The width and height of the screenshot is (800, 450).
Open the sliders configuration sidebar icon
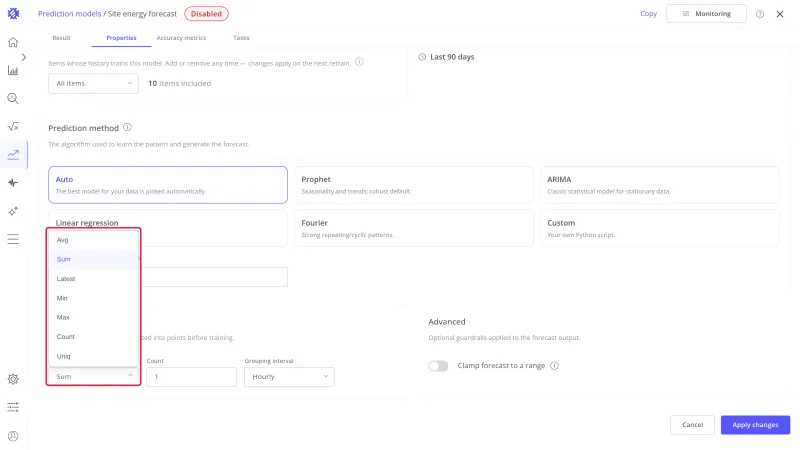pyautogui.click(x=13, y=407)
